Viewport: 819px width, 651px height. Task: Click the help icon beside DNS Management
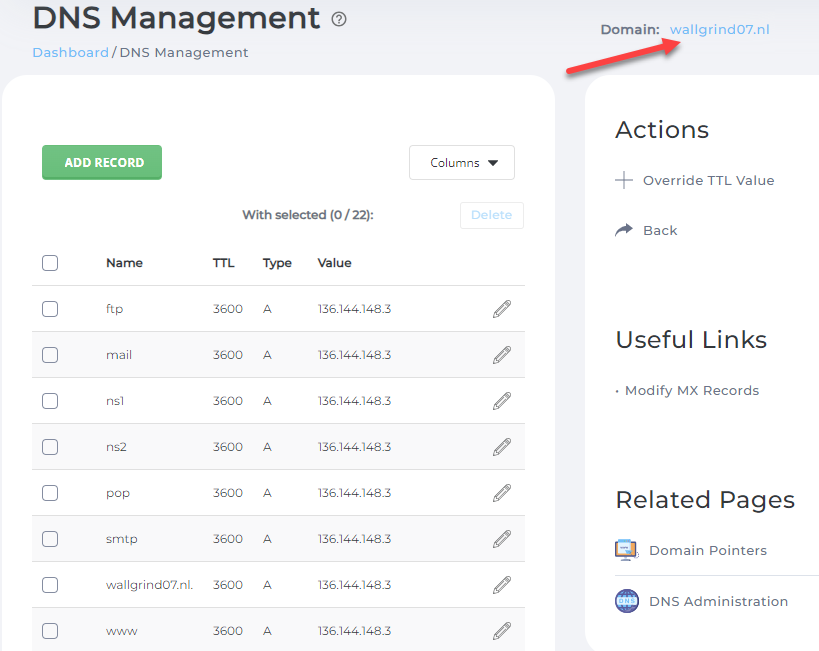pyautogui.click(x=339, y=20)
